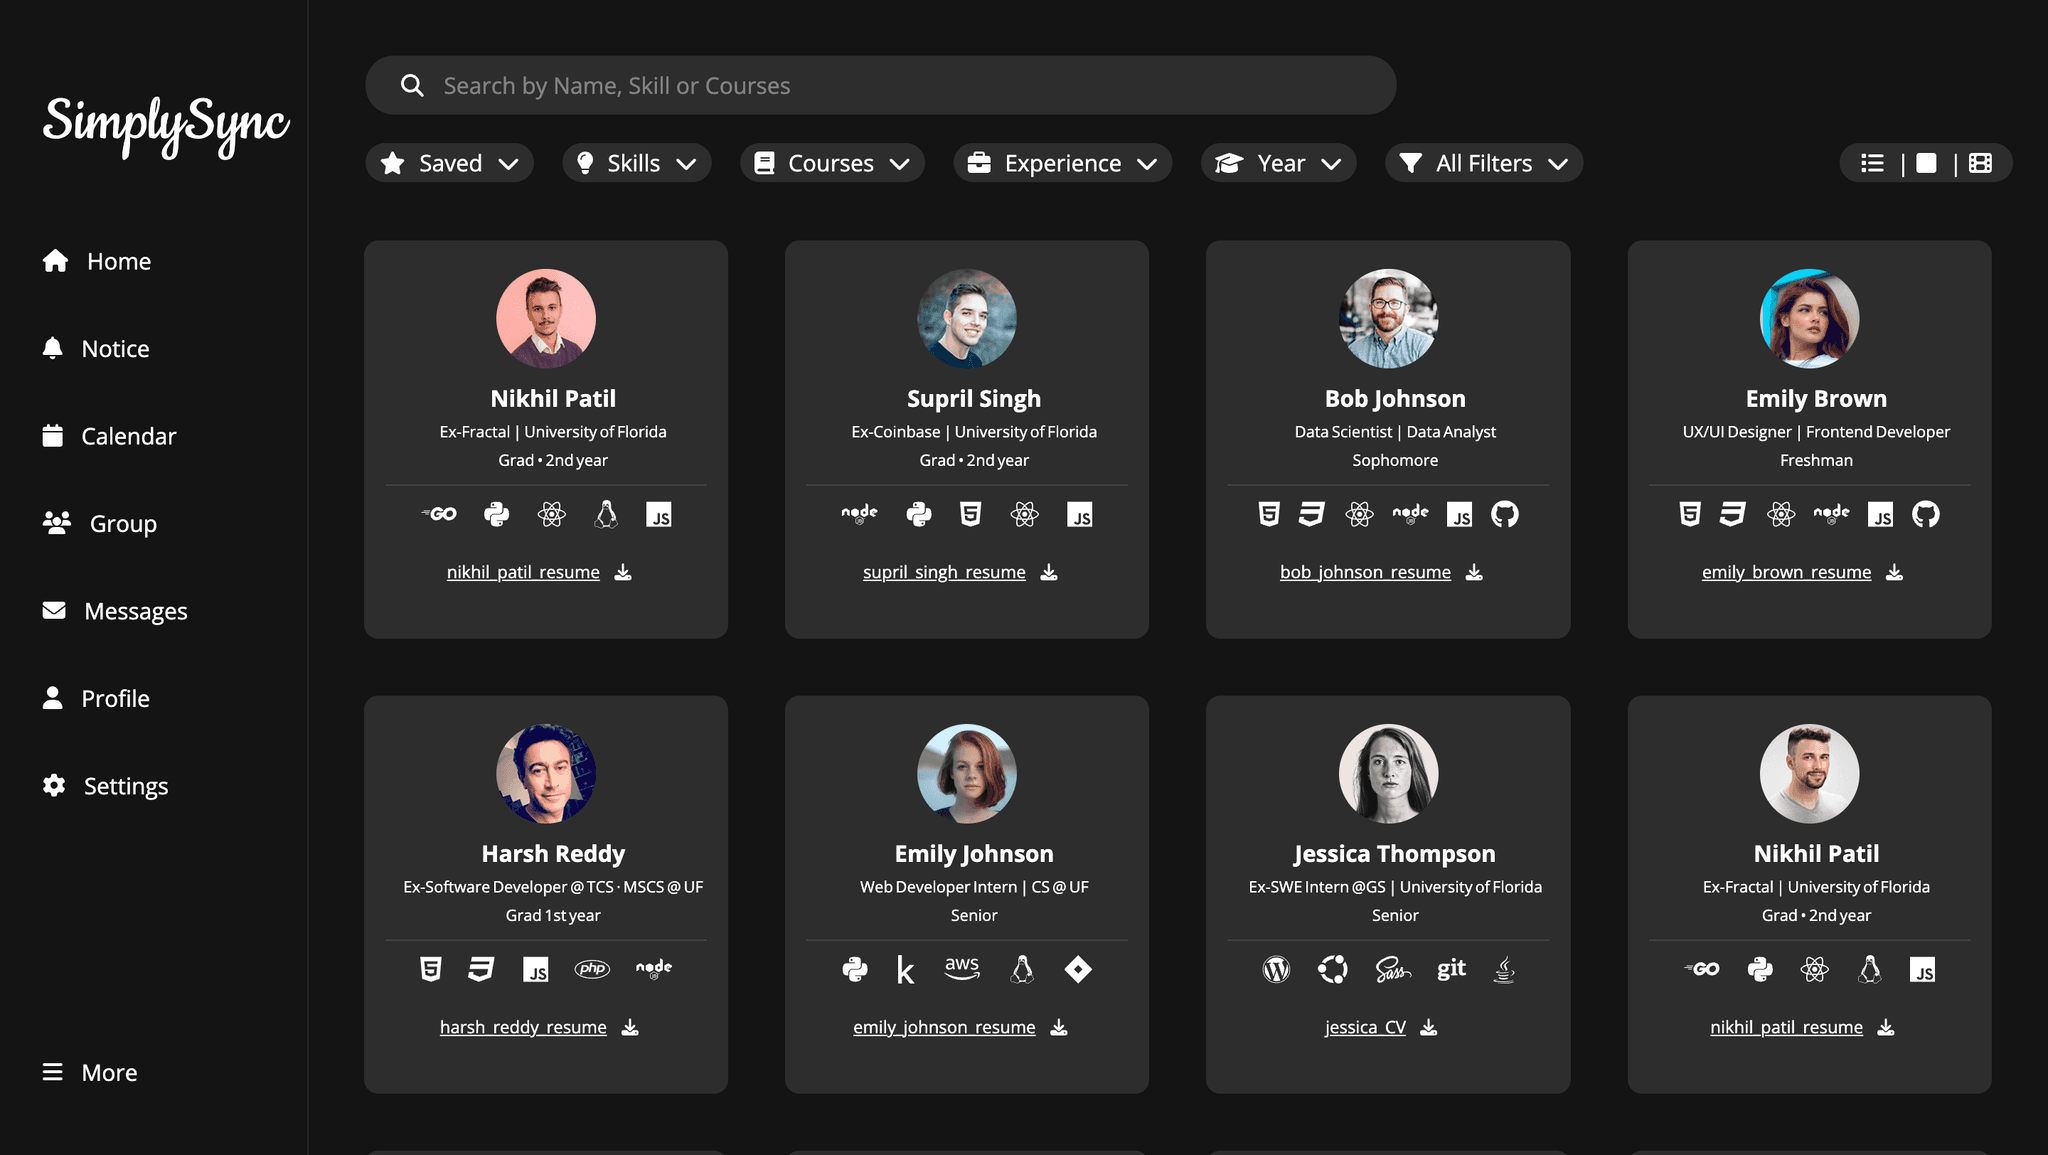
Task: Open the emily_brown_resume link
Action: [1786, 572]
